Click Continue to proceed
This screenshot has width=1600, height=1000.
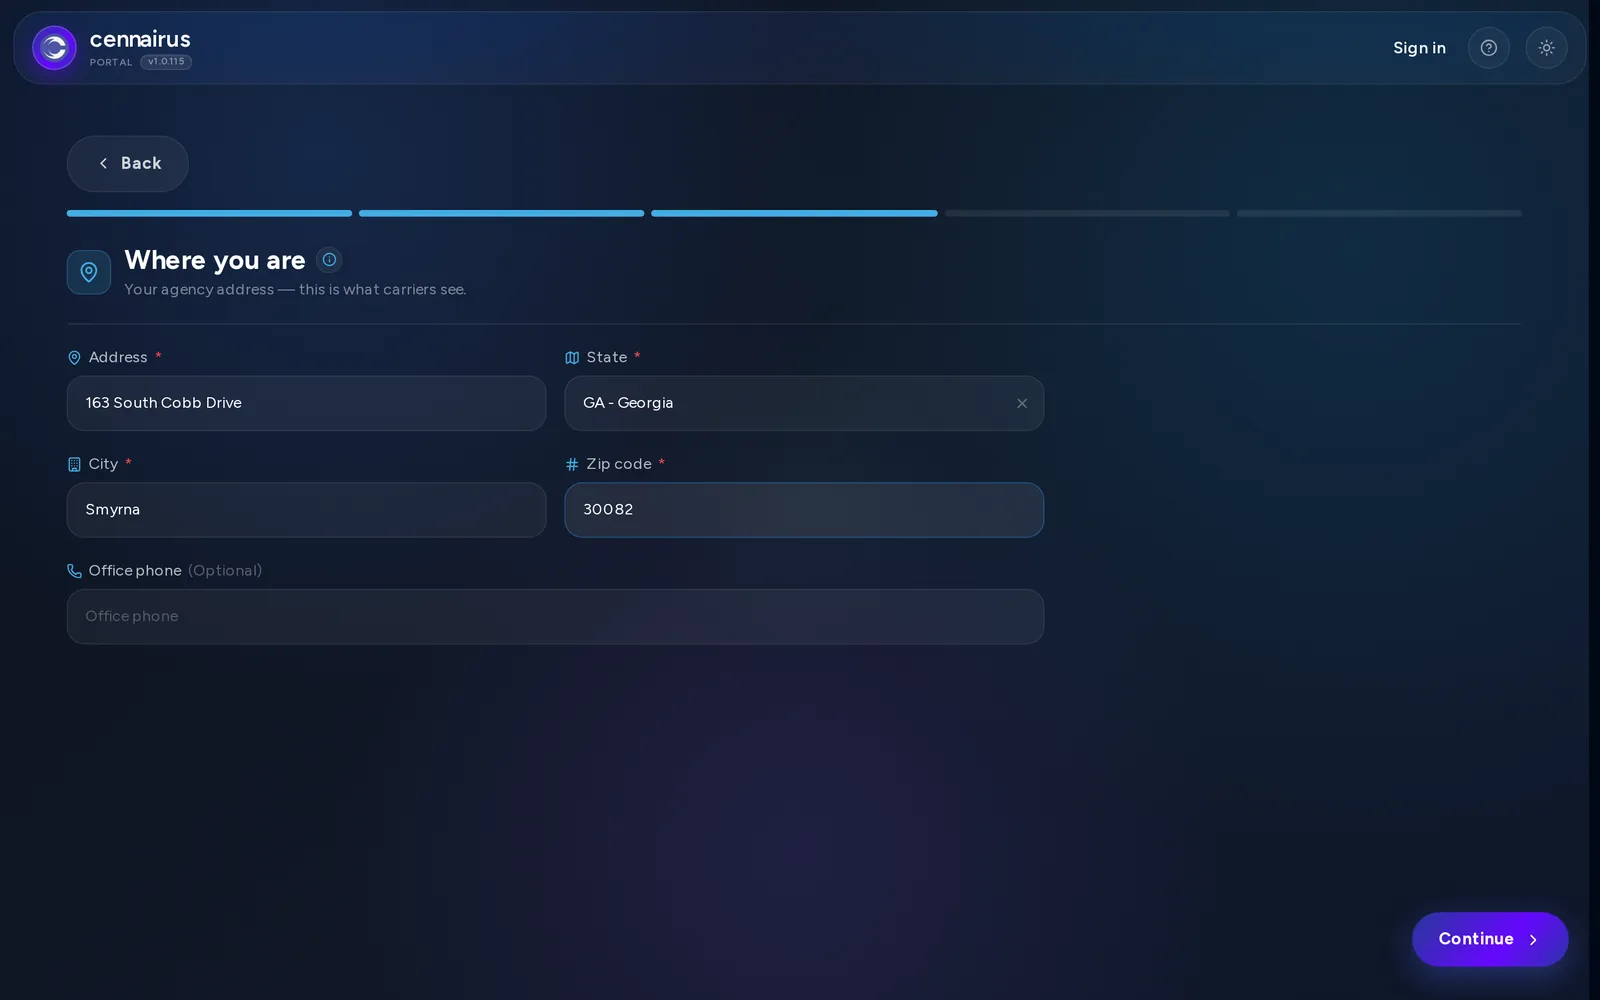tap(1489, 939)
